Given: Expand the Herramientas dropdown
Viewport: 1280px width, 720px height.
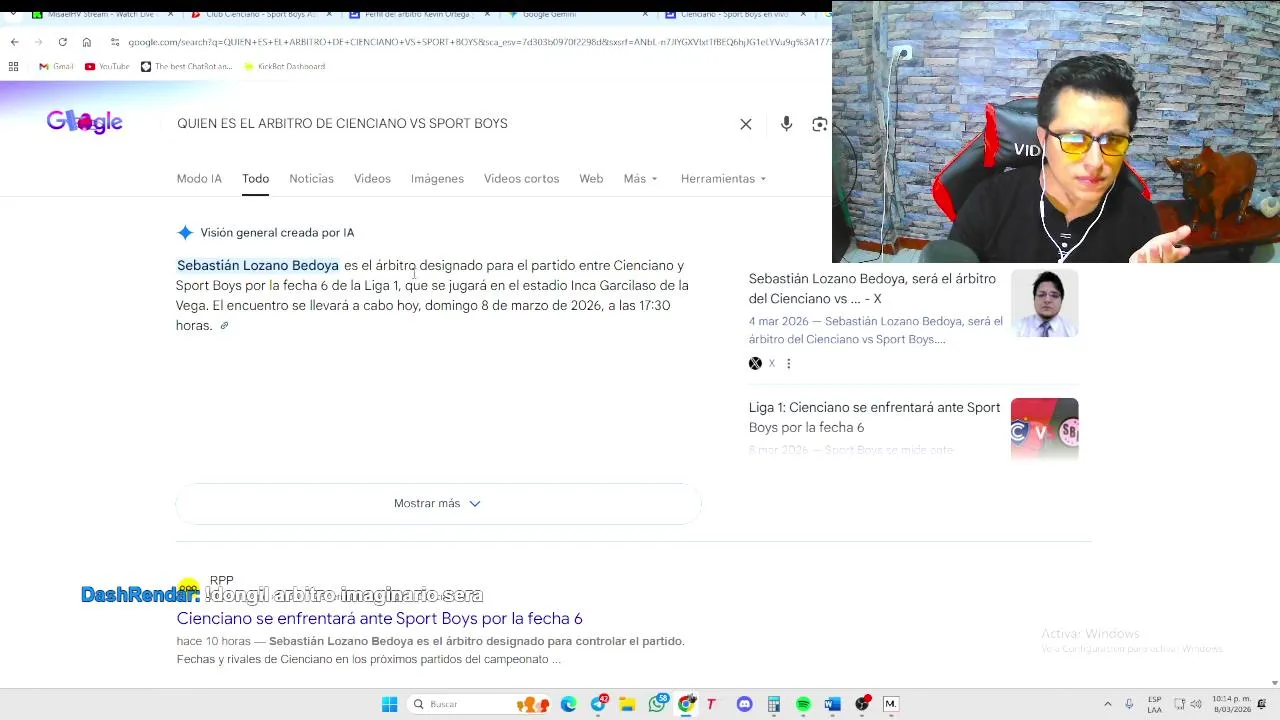Looking at the screenshot, I should pos(723,178).
